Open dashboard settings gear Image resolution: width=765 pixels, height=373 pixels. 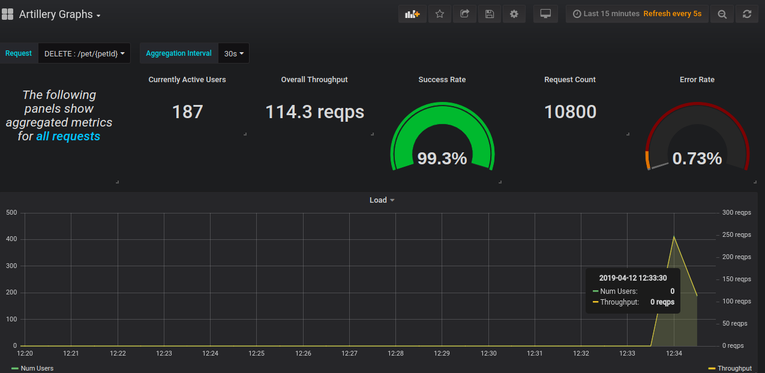514,14
